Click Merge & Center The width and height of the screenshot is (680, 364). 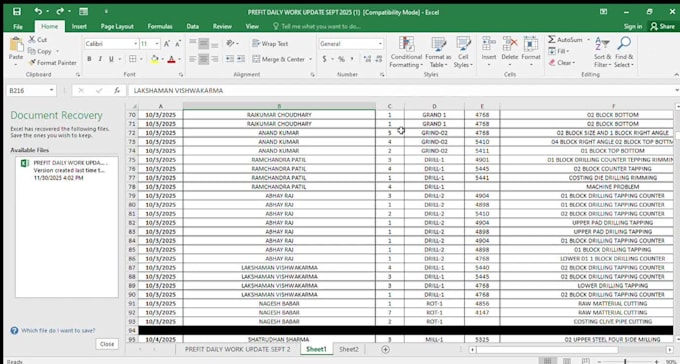click(x=278, y=59)
